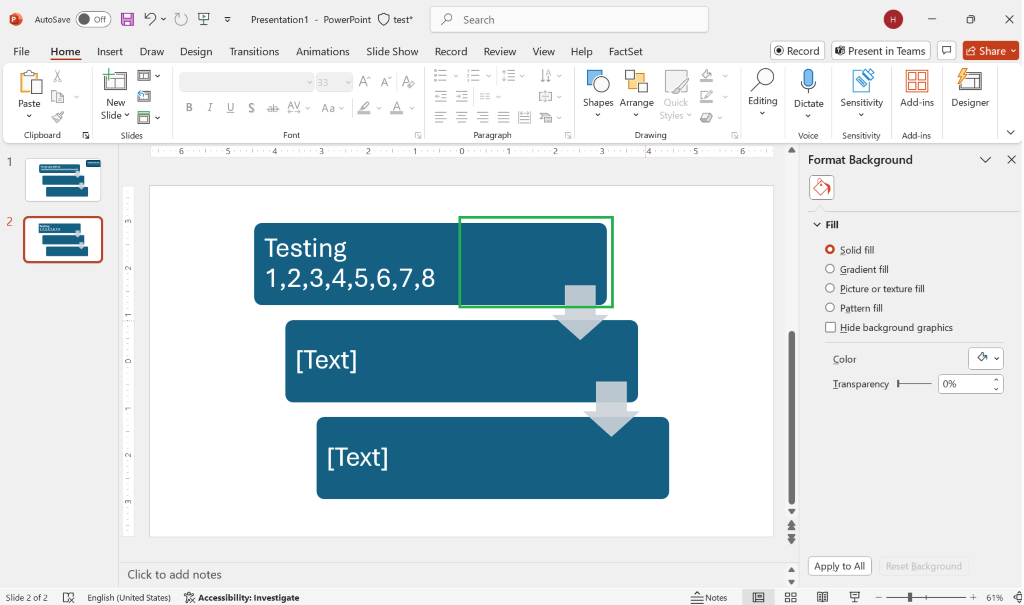Open the Designer ideas pane
Viewport: 1024px width, 605px height.
pyautogui.click(x=970, y=89)
